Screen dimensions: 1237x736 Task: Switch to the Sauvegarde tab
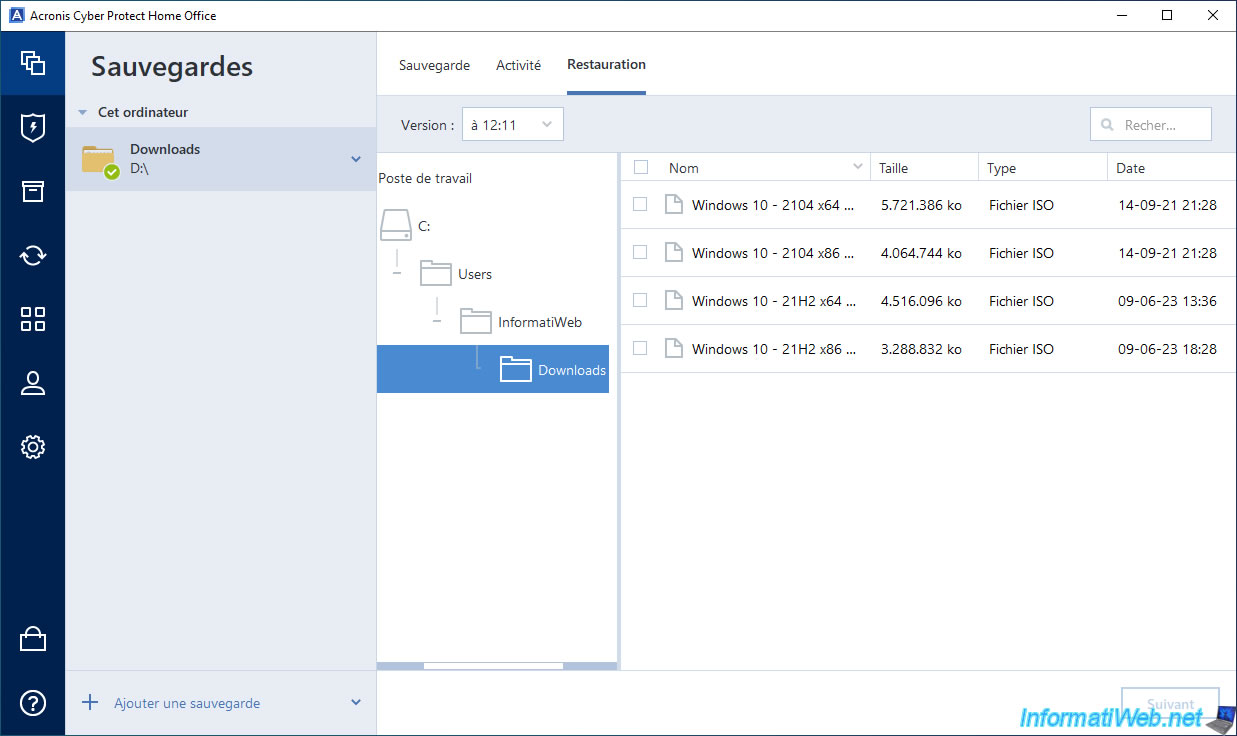[x=434, y=65]
